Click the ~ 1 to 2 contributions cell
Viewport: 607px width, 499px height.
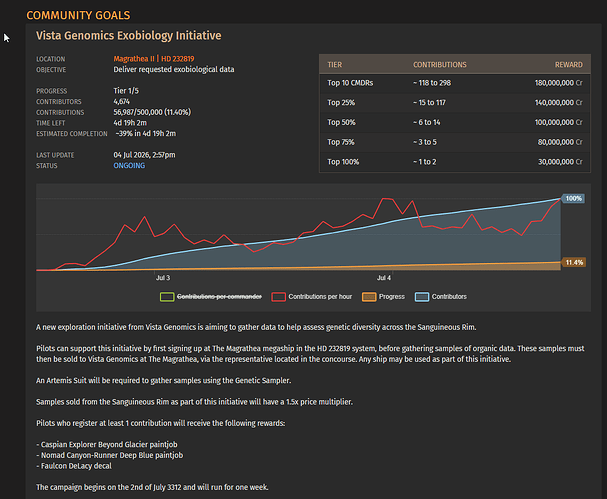point(424,162)
